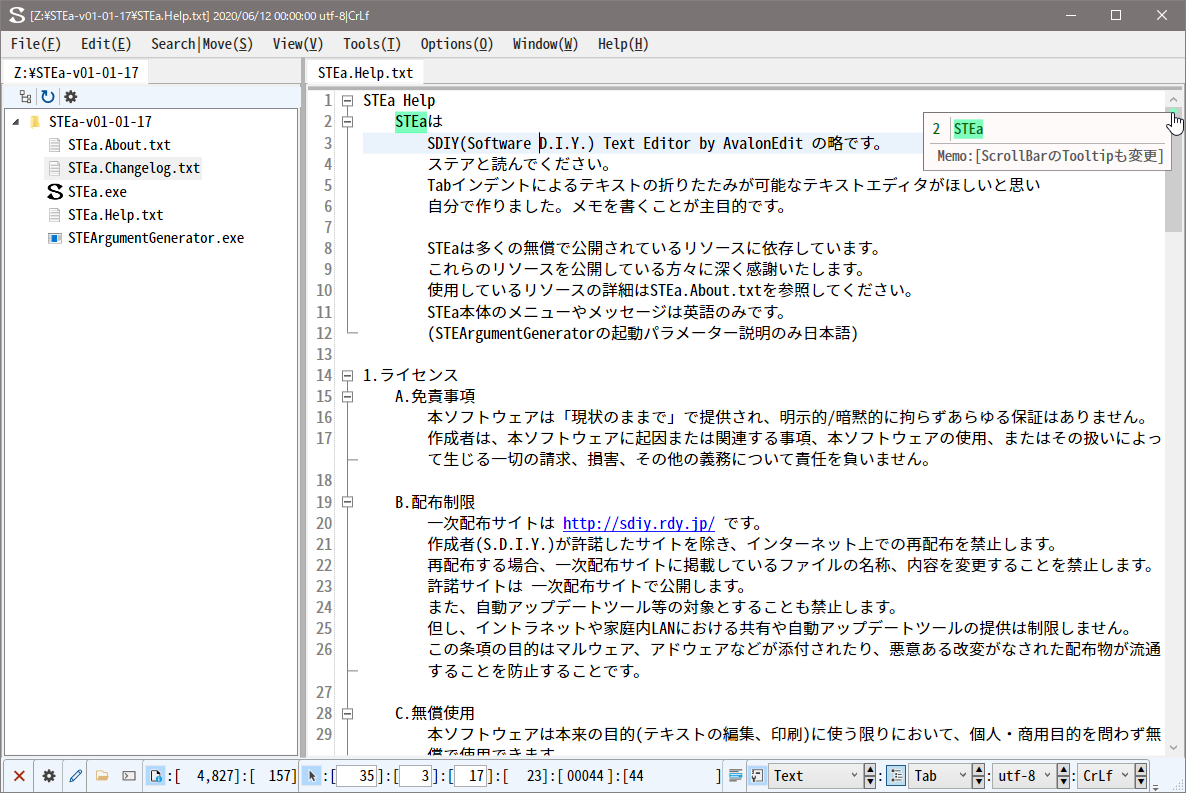Select STEa.Help.txt in the file tree
The height and width of the screenshot is (793, 1186).
[116, 215]
